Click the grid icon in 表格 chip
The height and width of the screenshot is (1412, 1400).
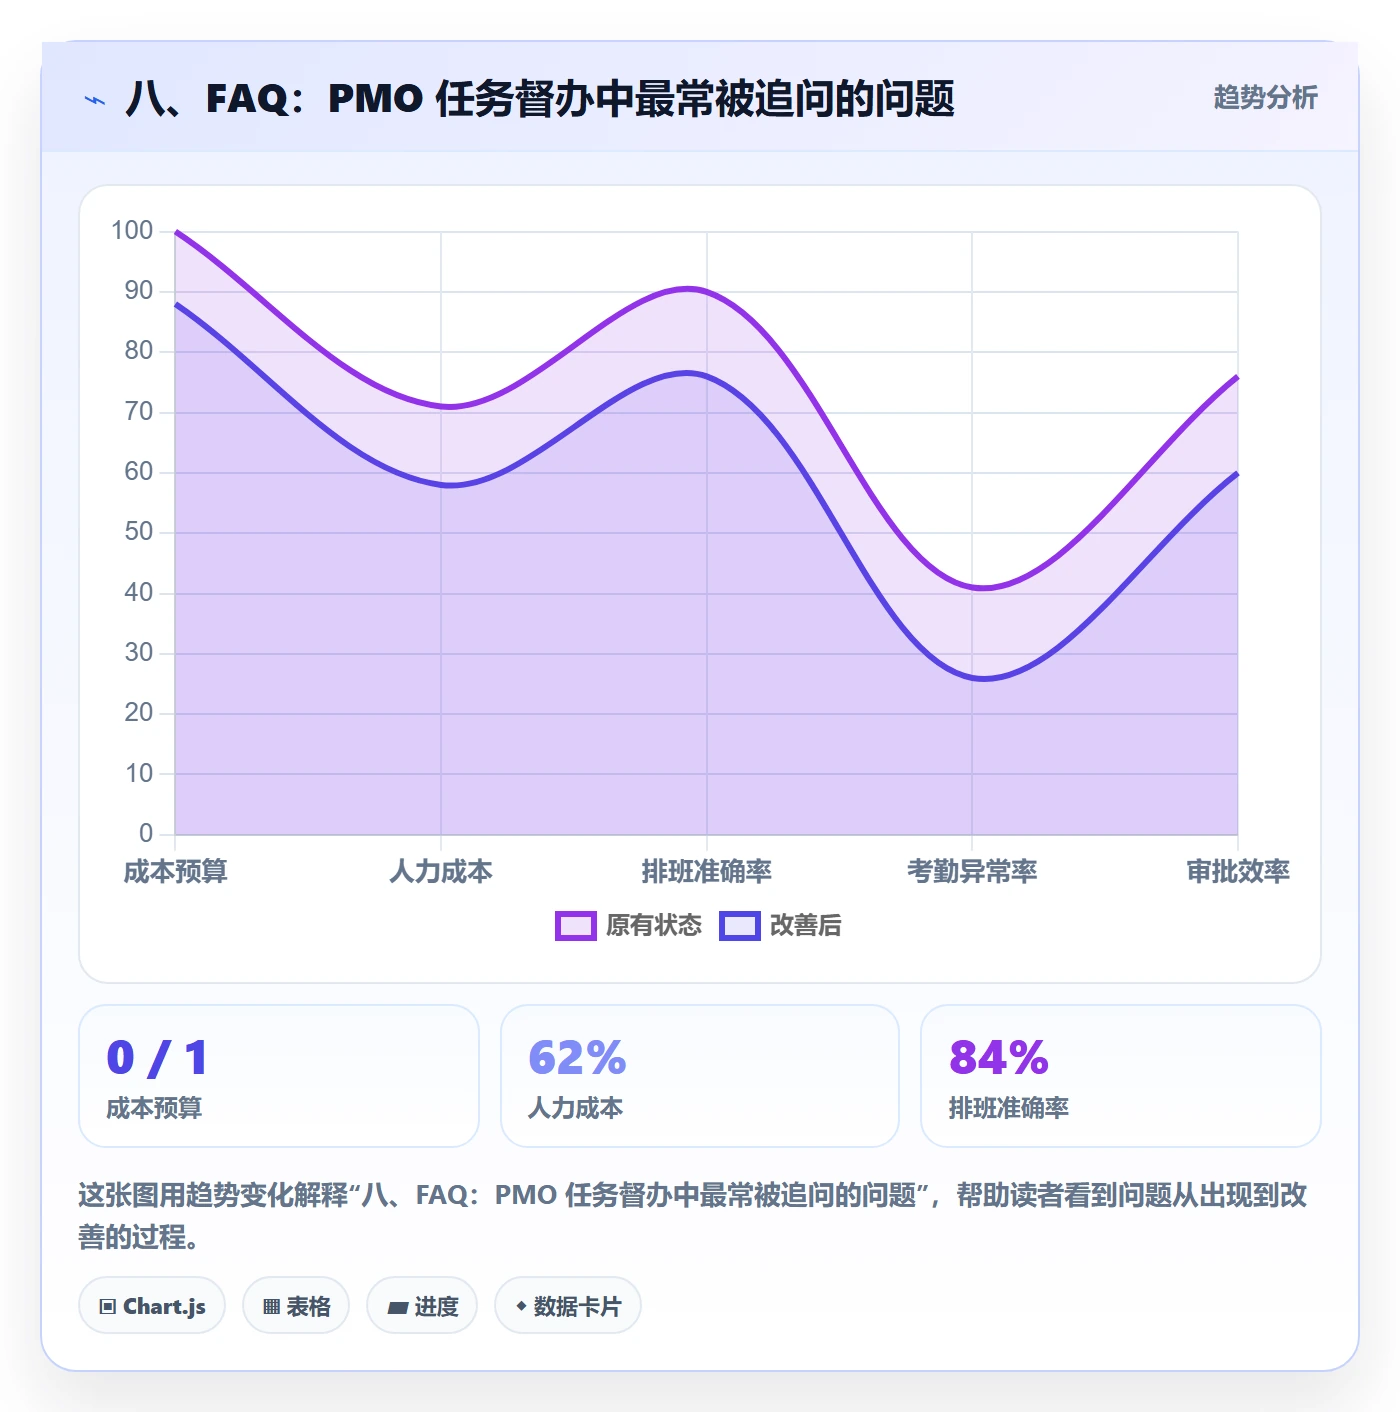(271, 1307)
